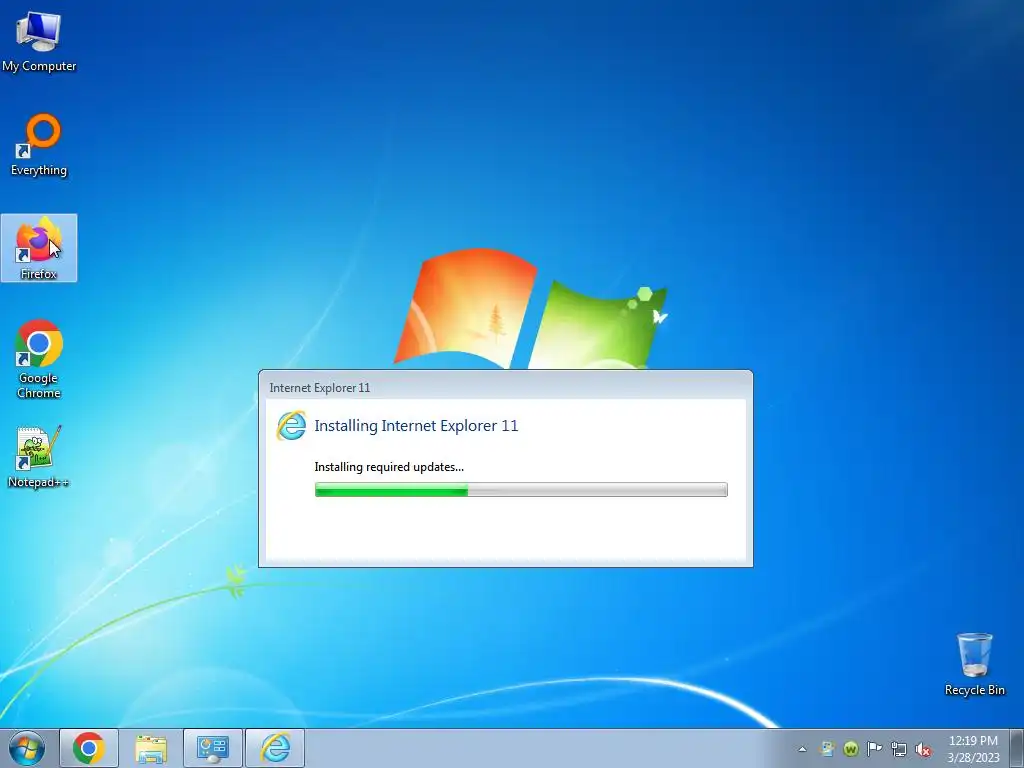The image size is (1024, 768).
Task: Click the green W tray icon
Action: [850, 749]
